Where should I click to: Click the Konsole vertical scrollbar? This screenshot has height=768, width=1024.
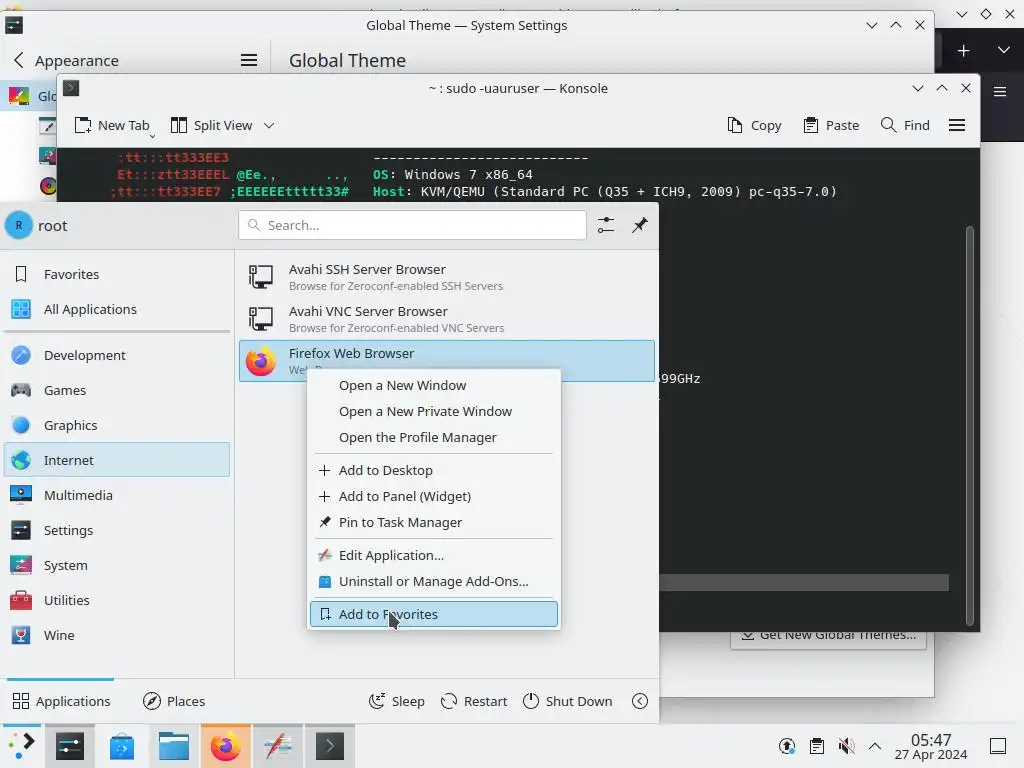tap(970, 424)
